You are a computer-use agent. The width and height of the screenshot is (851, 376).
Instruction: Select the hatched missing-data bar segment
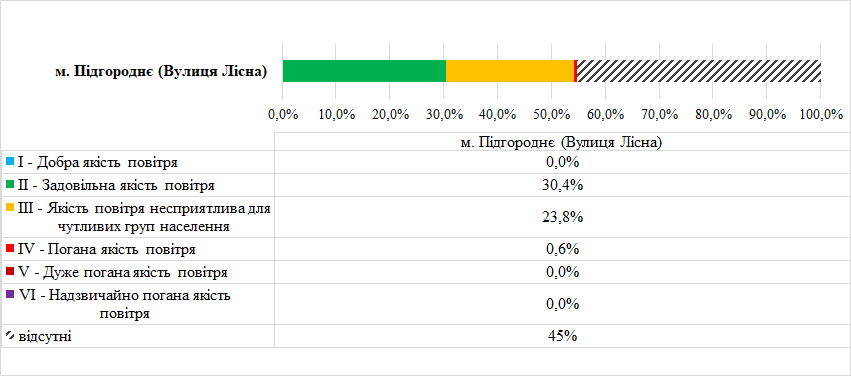pos(698,71)
